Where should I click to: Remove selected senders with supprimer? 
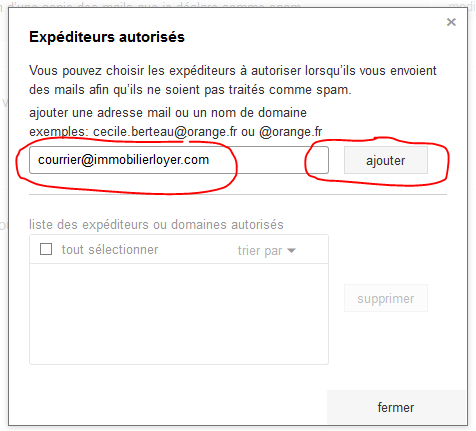(386, 298)
